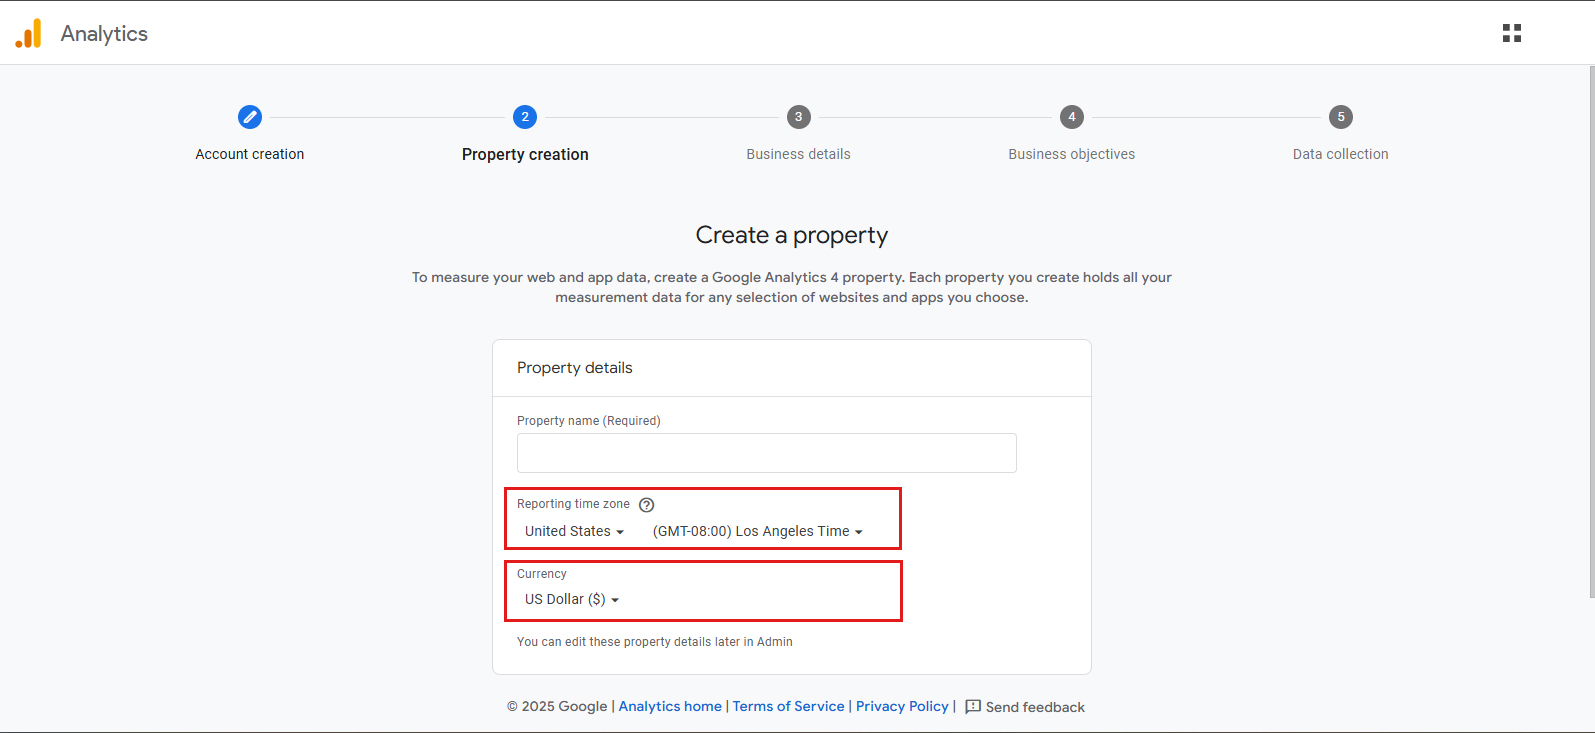Select the Data collection step label
This screenshot has width=1595, height=733.
[x=1341, y=154]
